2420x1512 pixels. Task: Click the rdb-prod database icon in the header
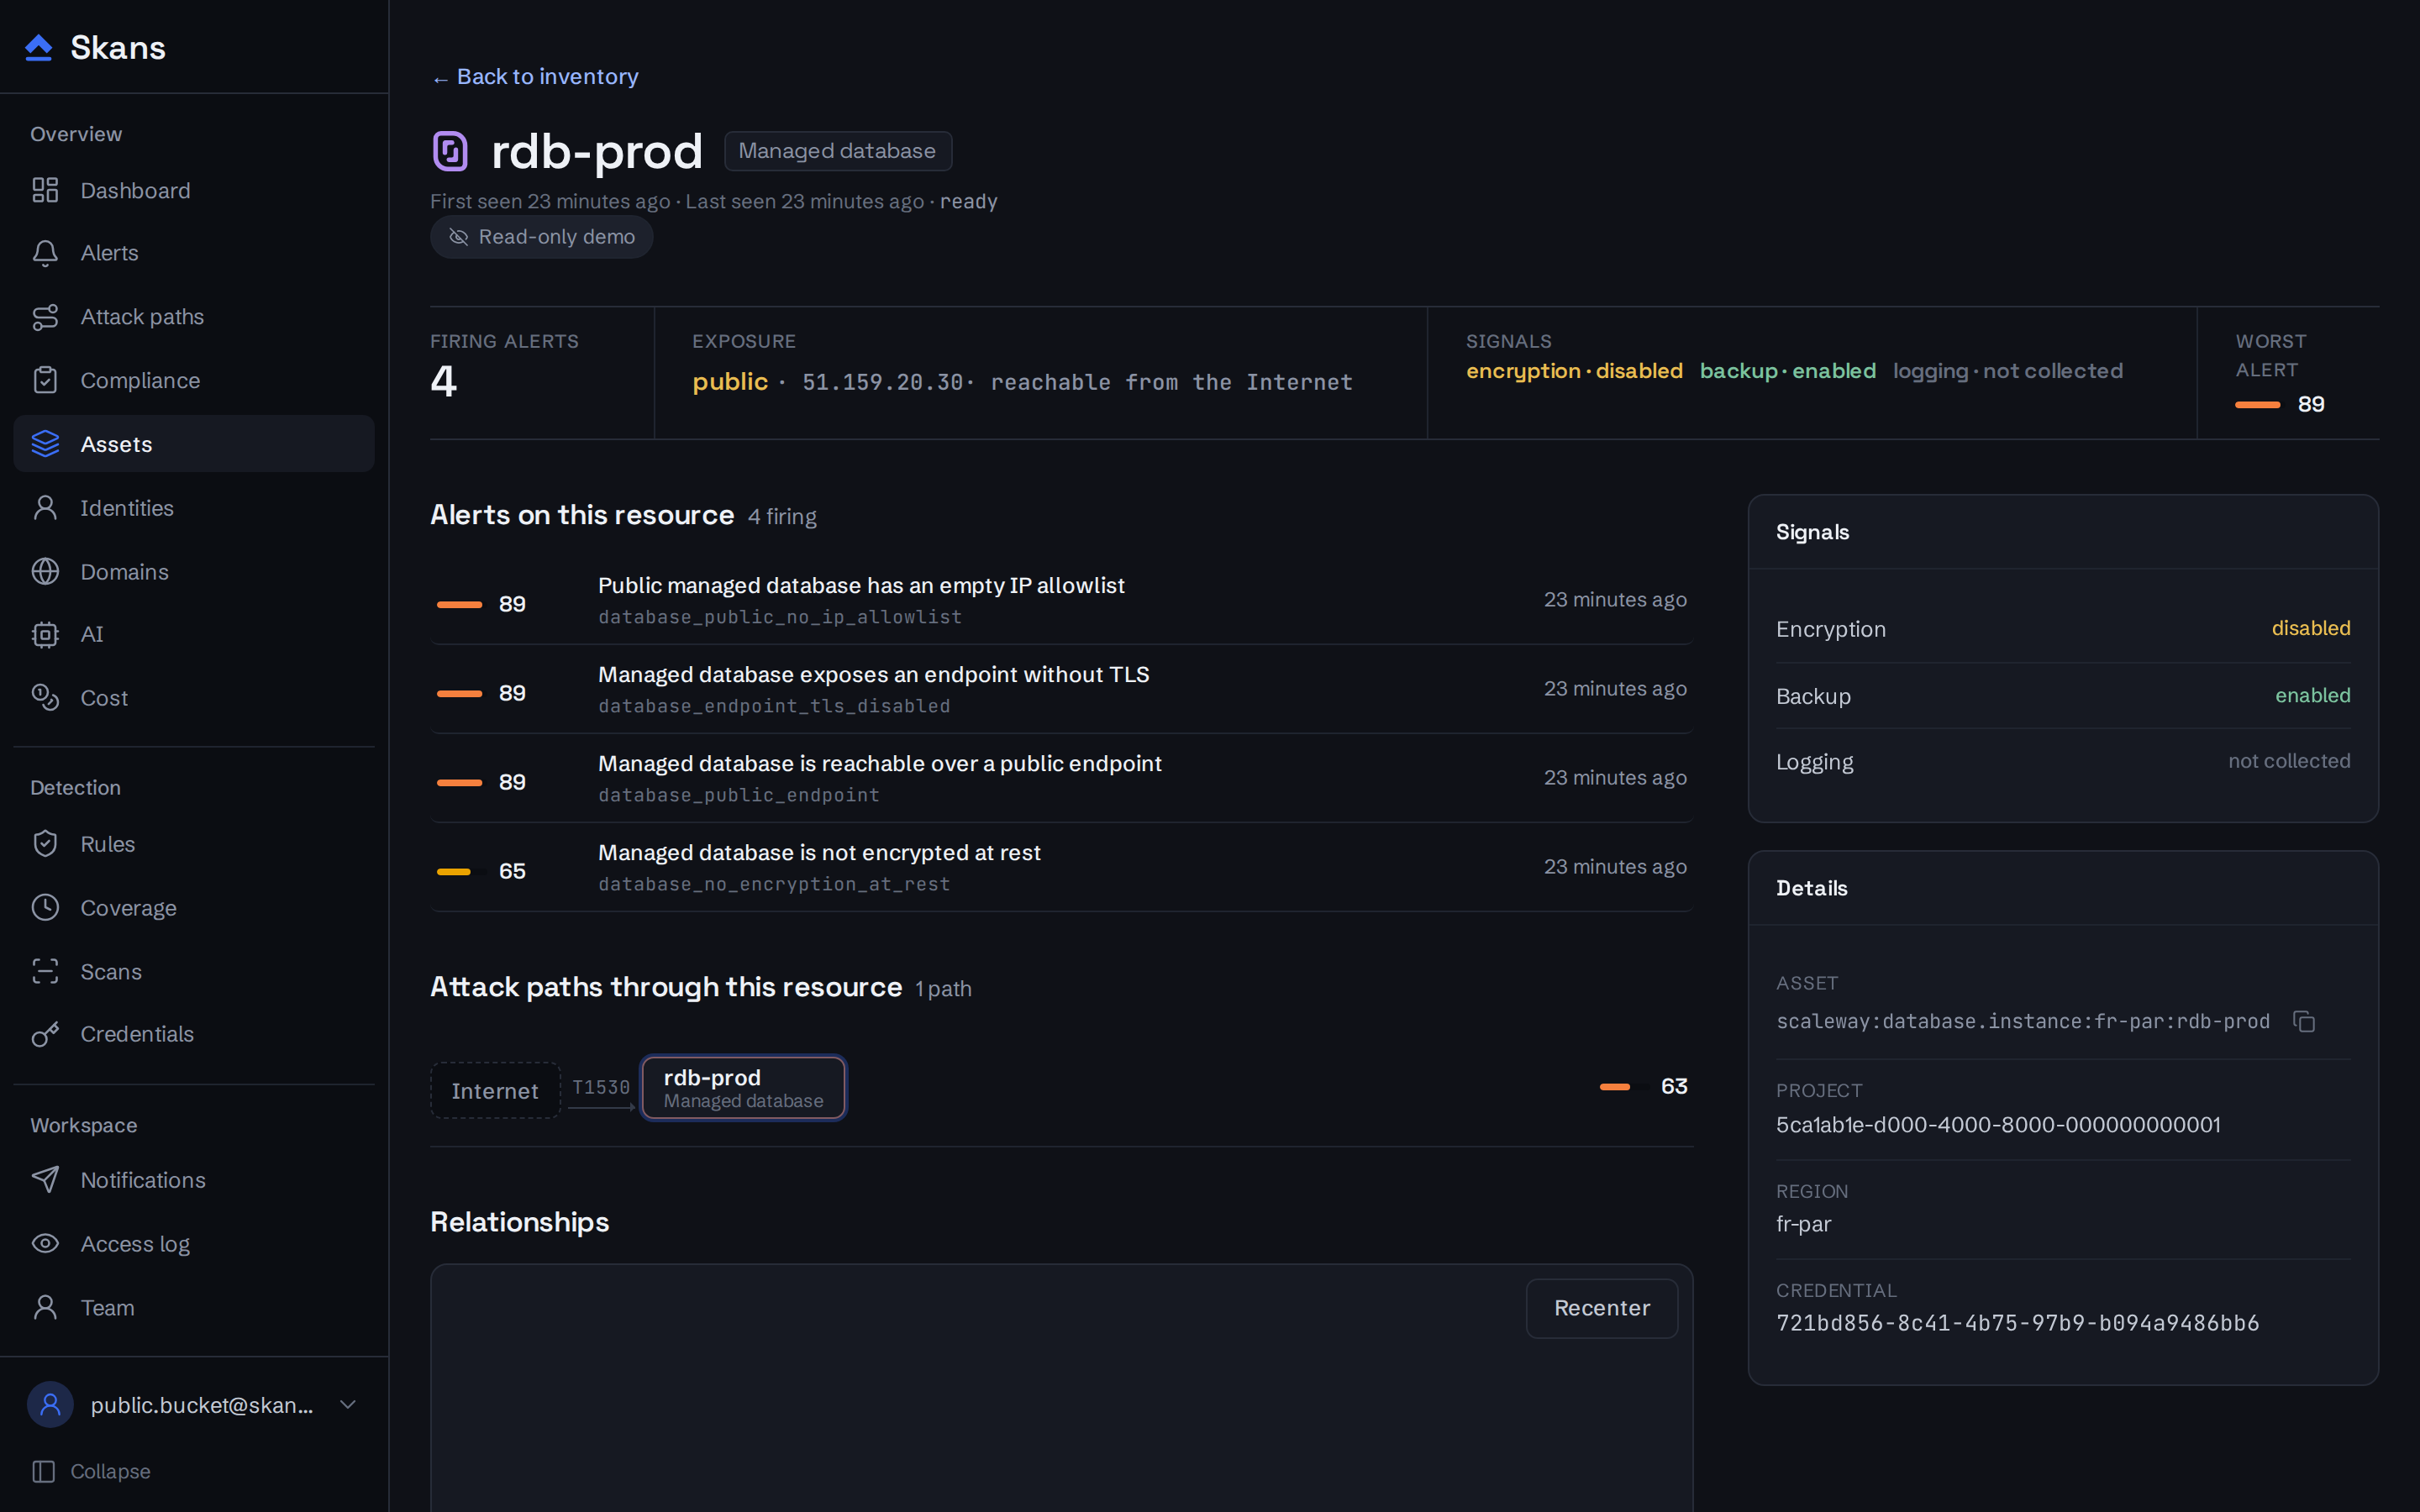click(450, 151)
